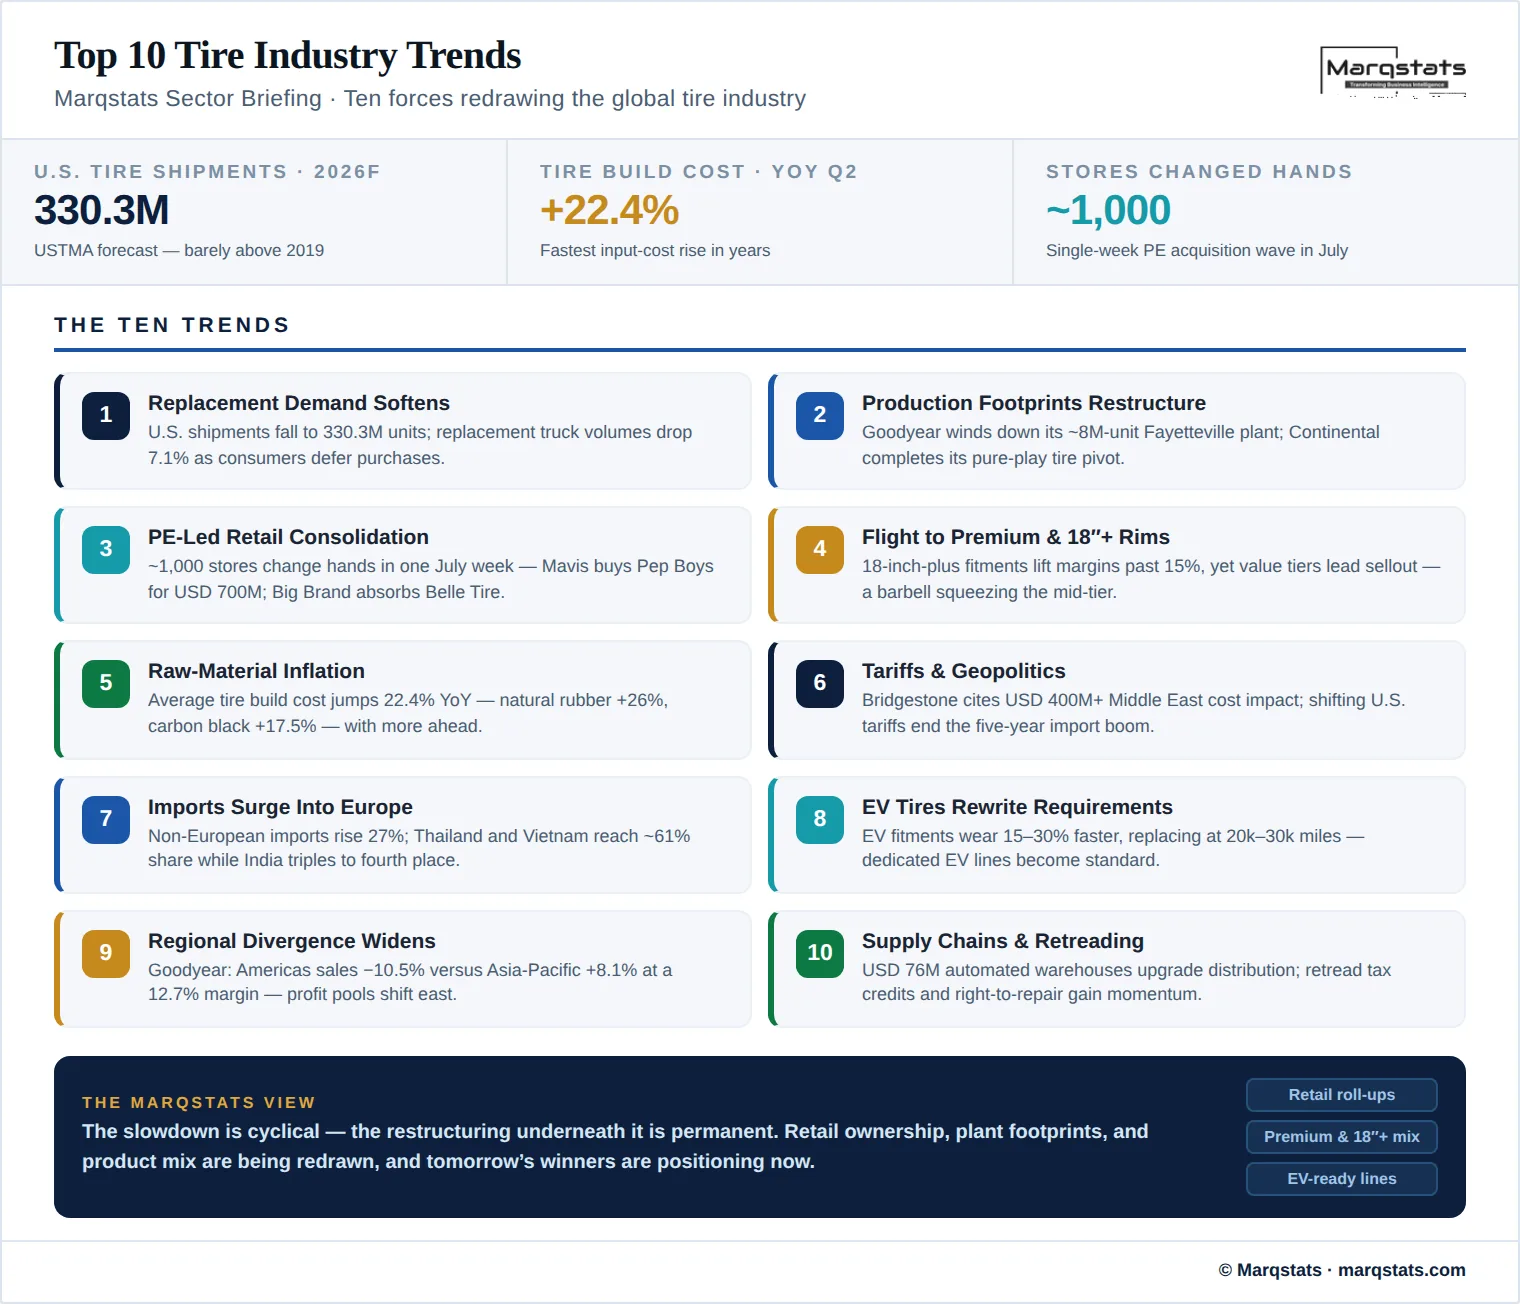
Task: Select the Marqstats Sector Briefing subtitle
Action: 430,98
